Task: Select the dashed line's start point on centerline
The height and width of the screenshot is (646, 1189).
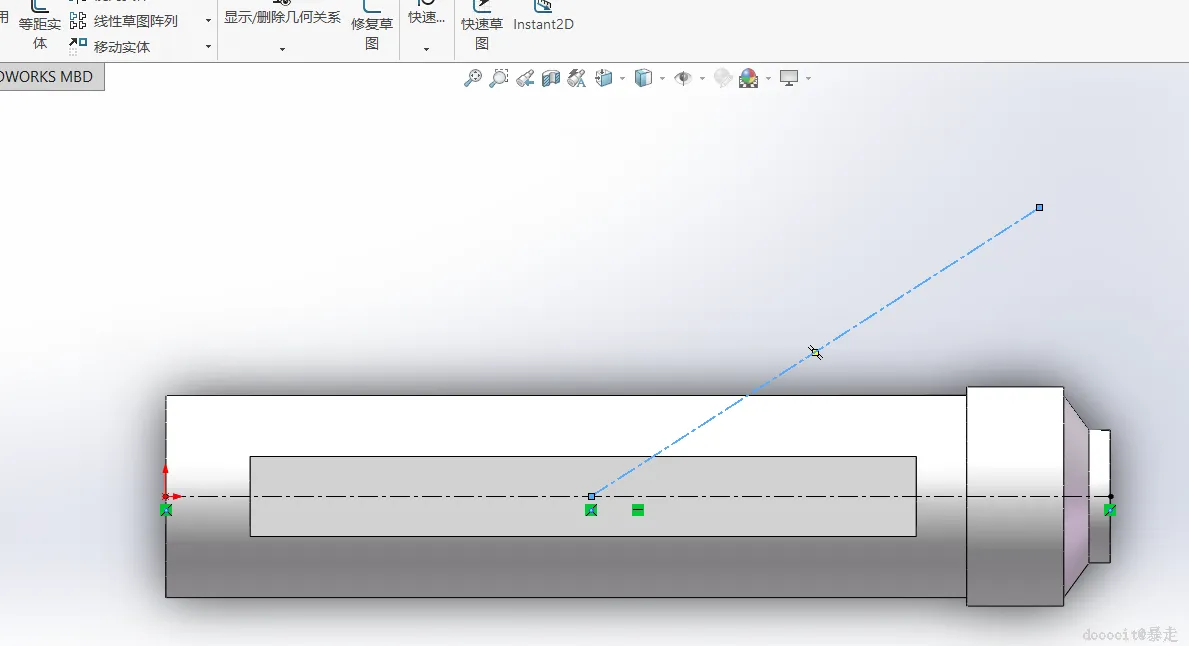Action: point(591,497)
